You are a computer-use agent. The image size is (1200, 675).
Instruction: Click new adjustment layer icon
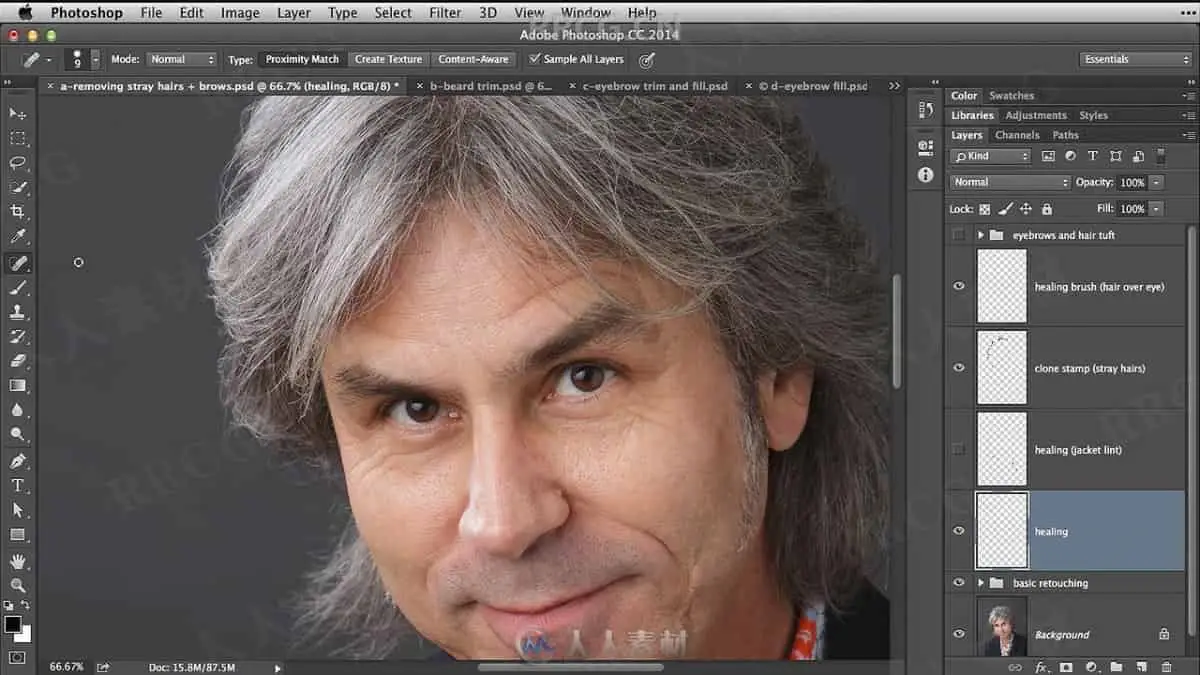pyautogui.click(x=1091, y=667)
